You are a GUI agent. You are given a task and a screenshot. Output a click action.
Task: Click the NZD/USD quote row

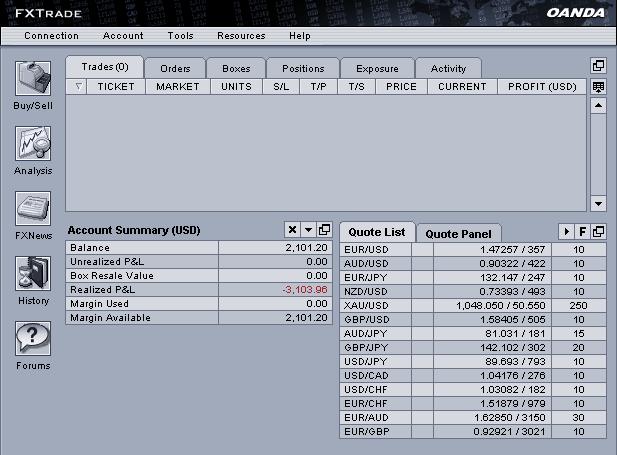coord(473,292)
